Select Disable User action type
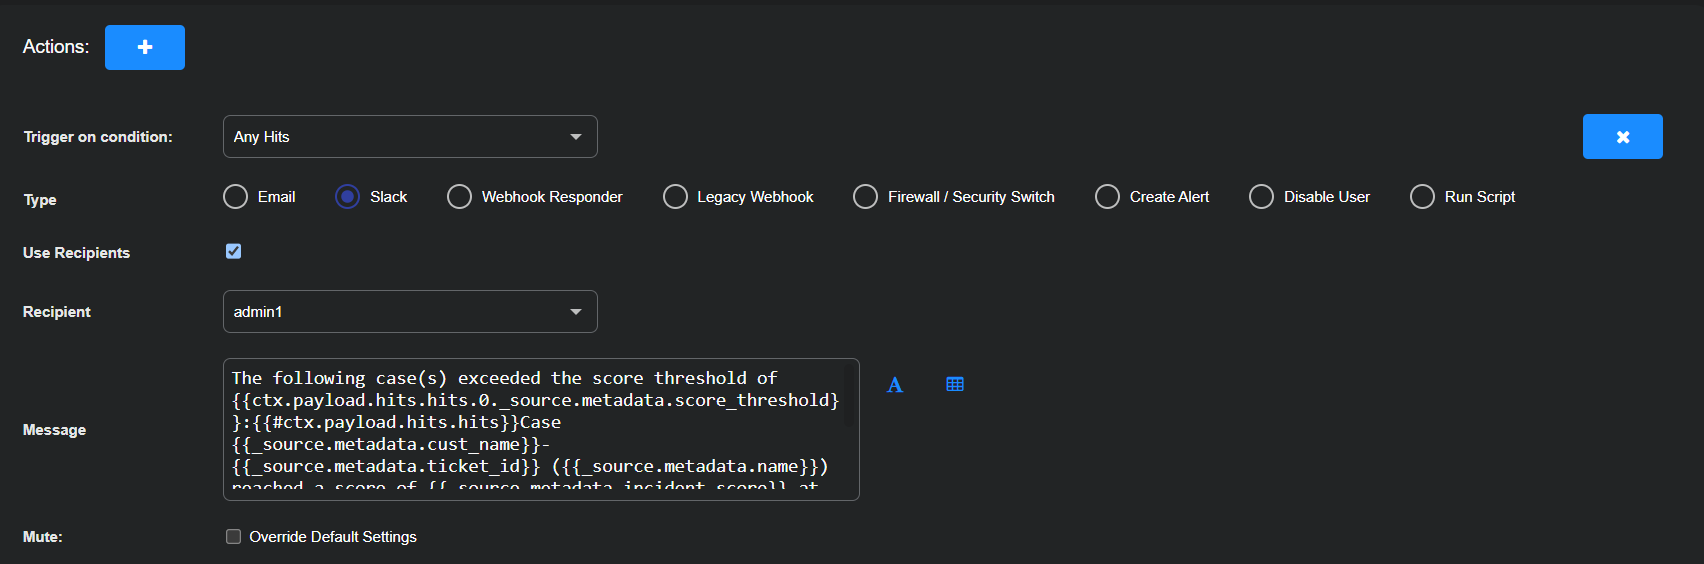This screenshot has width=1704, height=564. pyautogui.click(x=1262, y=197)
